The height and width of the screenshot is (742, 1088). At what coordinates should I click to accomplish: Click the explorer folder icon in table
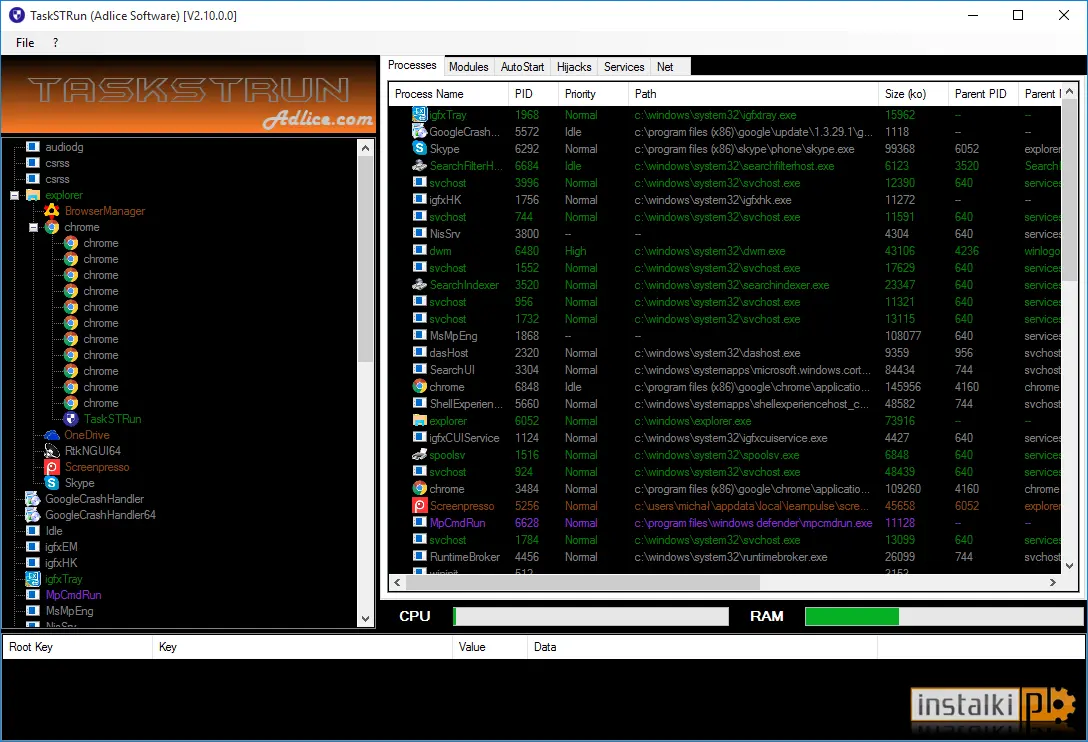click(419, 421)
